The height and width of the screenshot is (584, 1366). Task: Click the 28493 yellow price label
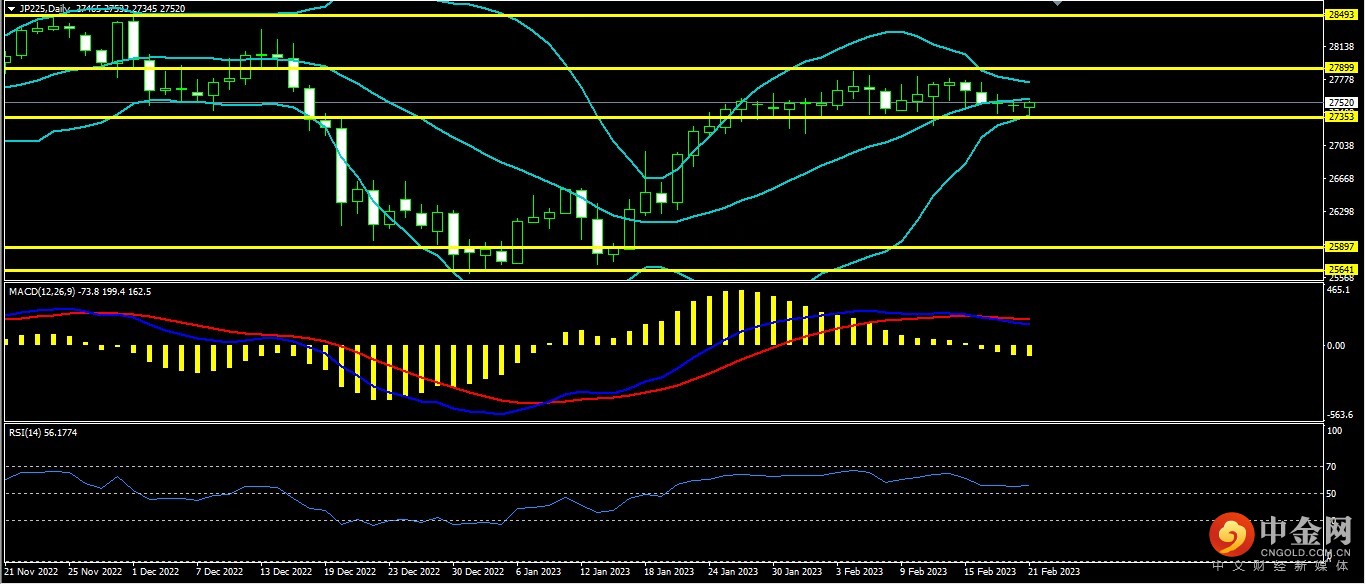tap(1340, 15)
